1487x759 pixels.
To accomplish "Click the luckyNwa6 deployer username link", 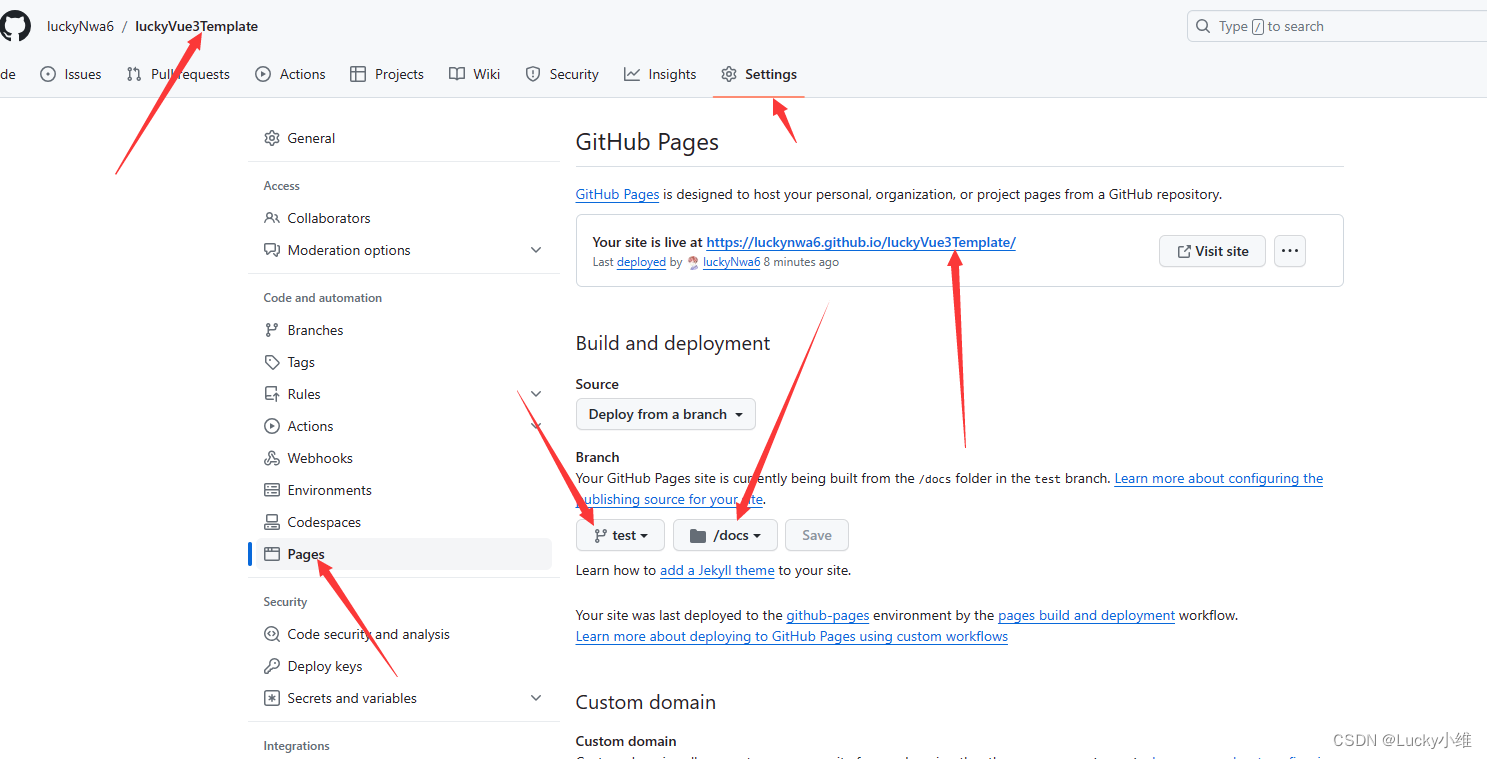I will click(731, 262).
